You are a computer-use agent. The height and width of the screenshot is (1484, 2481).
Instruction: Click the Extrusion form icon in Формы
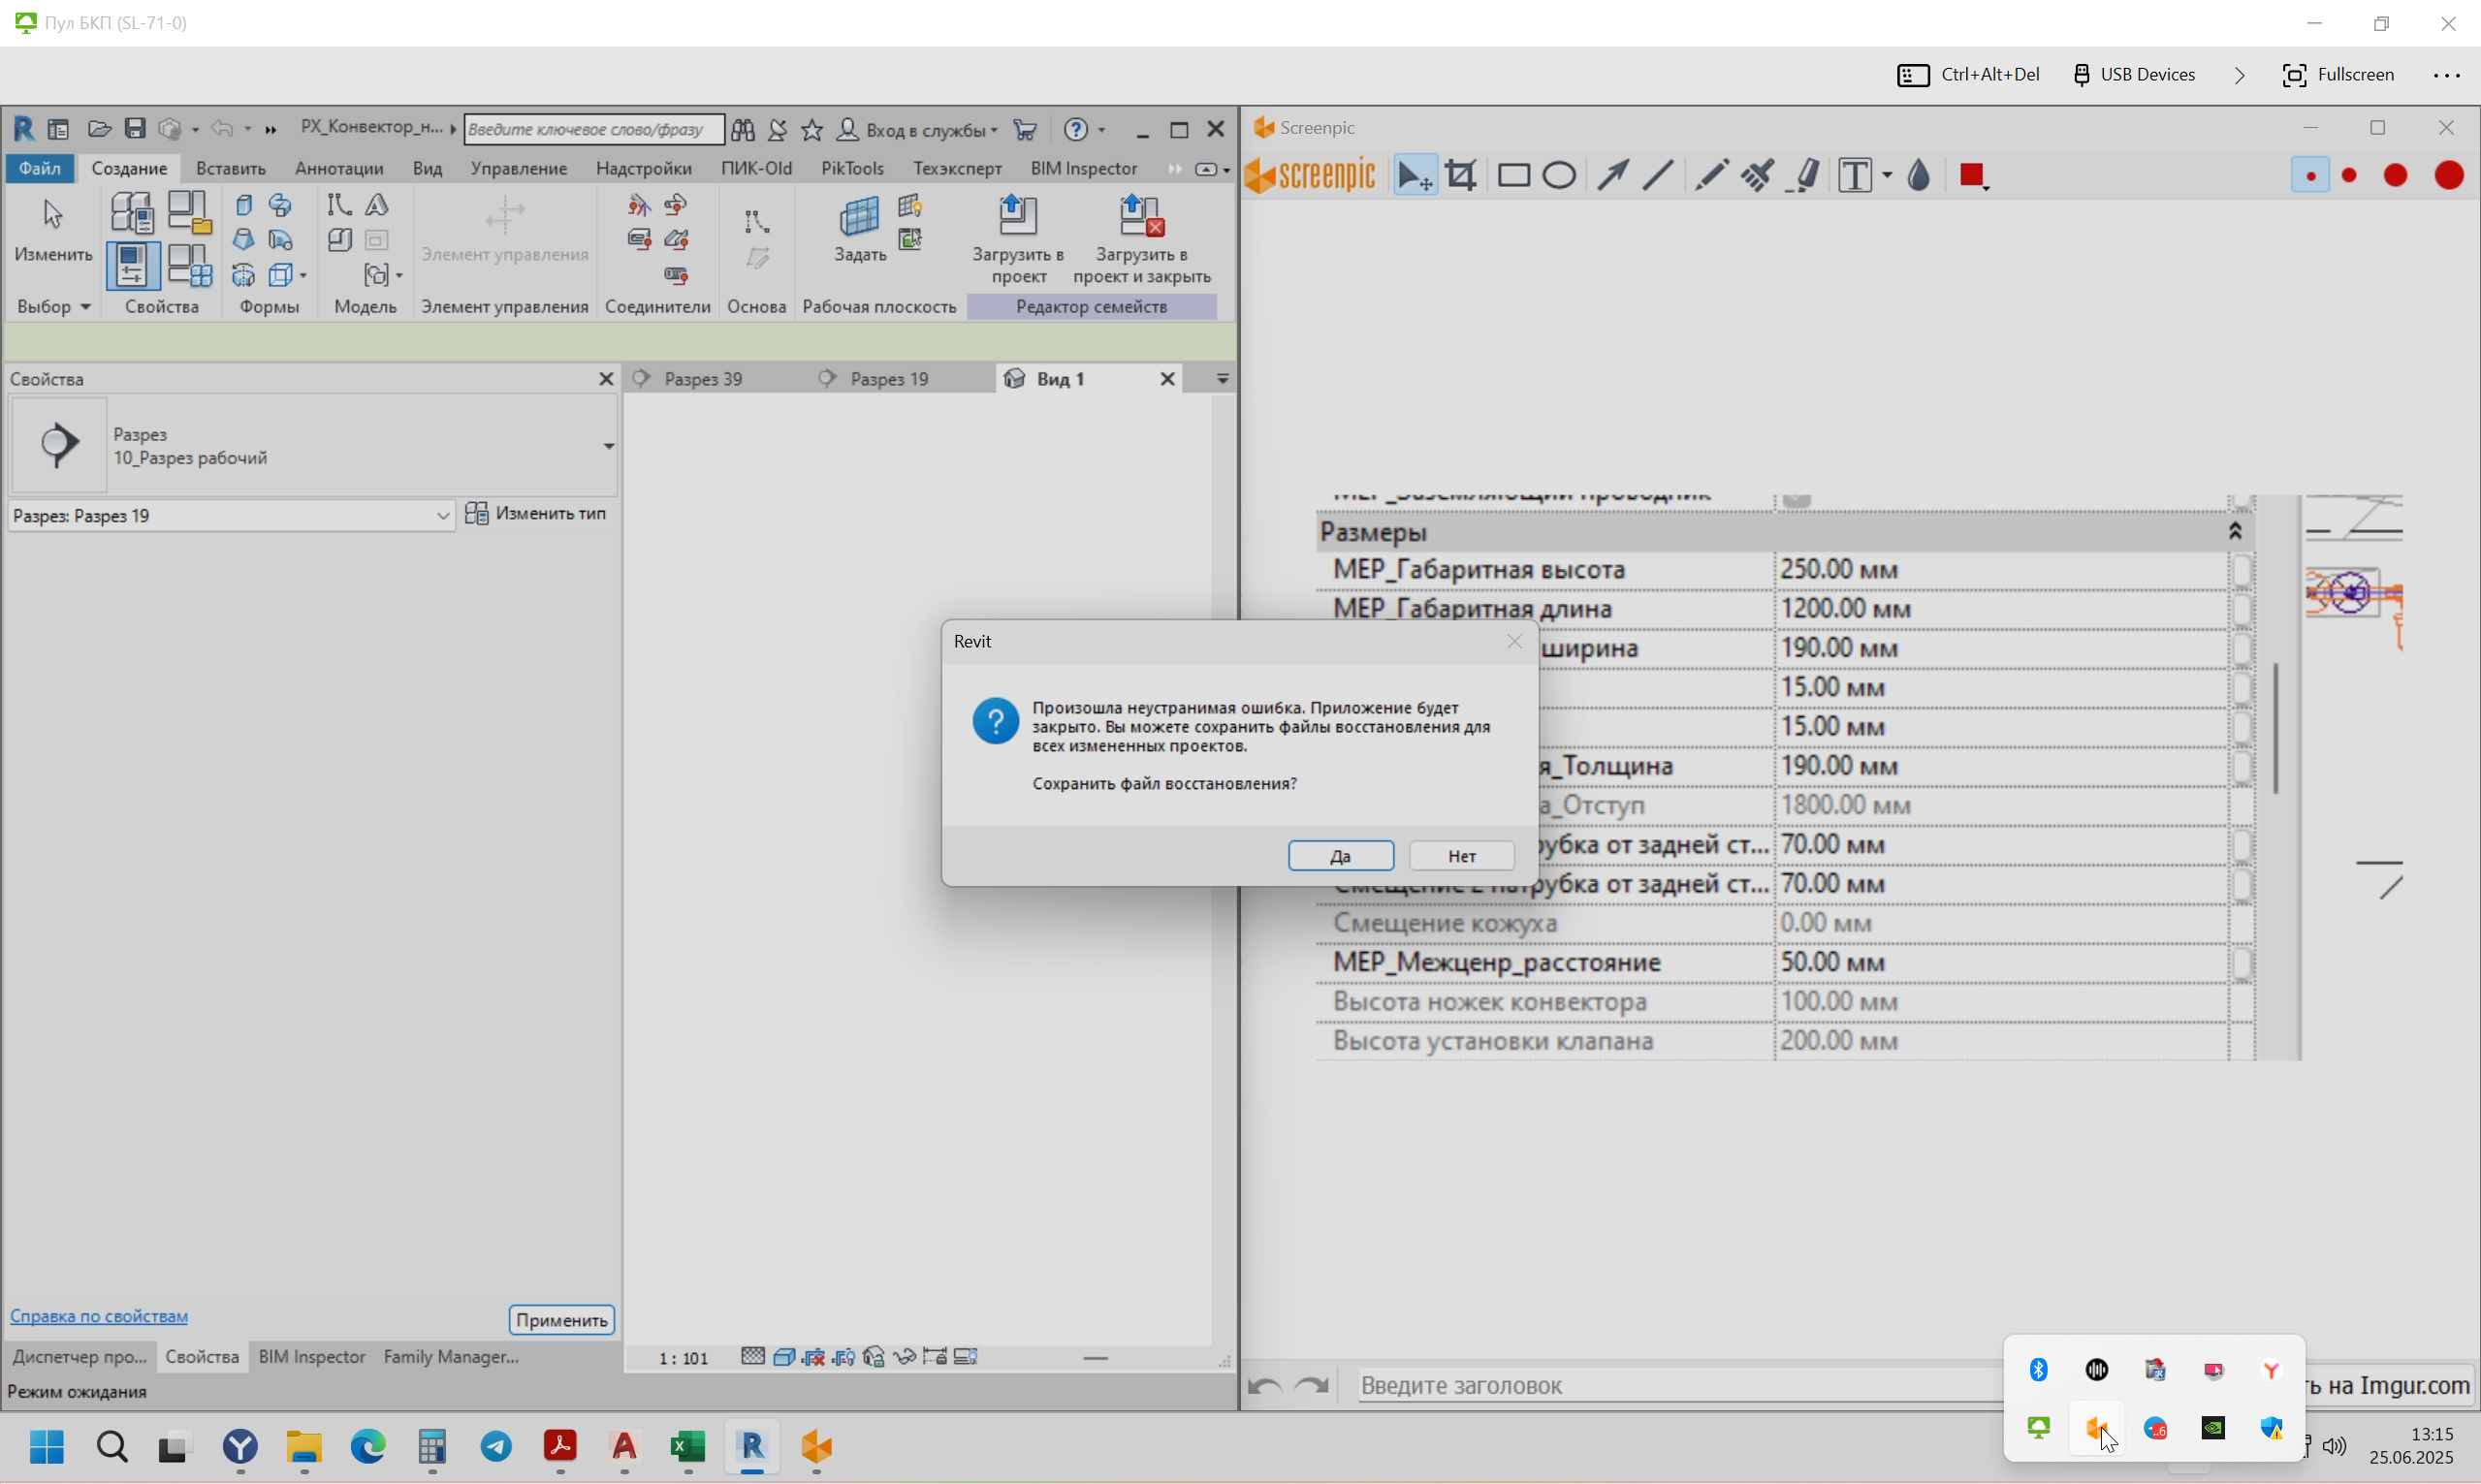tap(244, 205)
